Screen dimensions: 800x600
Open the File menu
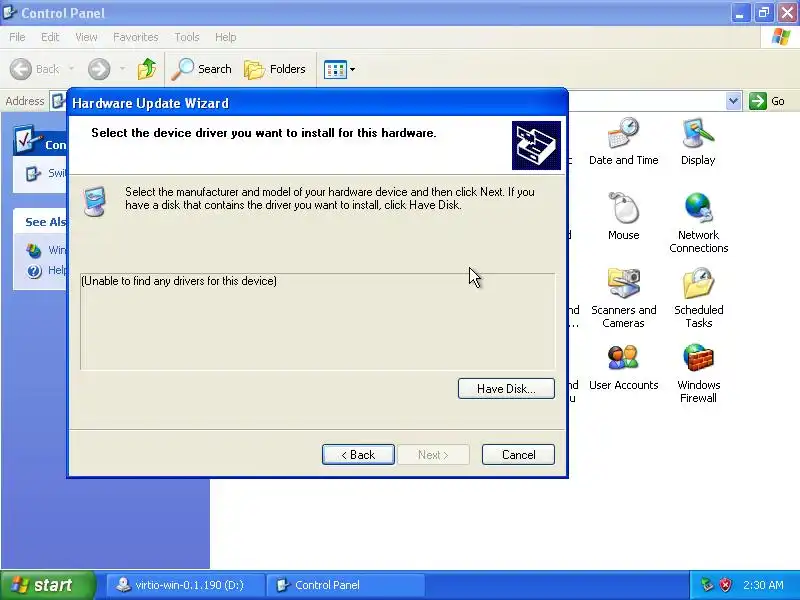(x=17, y=37)
